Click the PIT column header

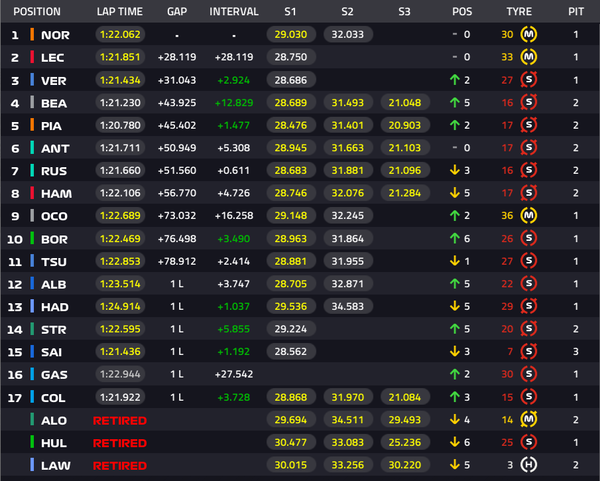[x=576, y=12]
